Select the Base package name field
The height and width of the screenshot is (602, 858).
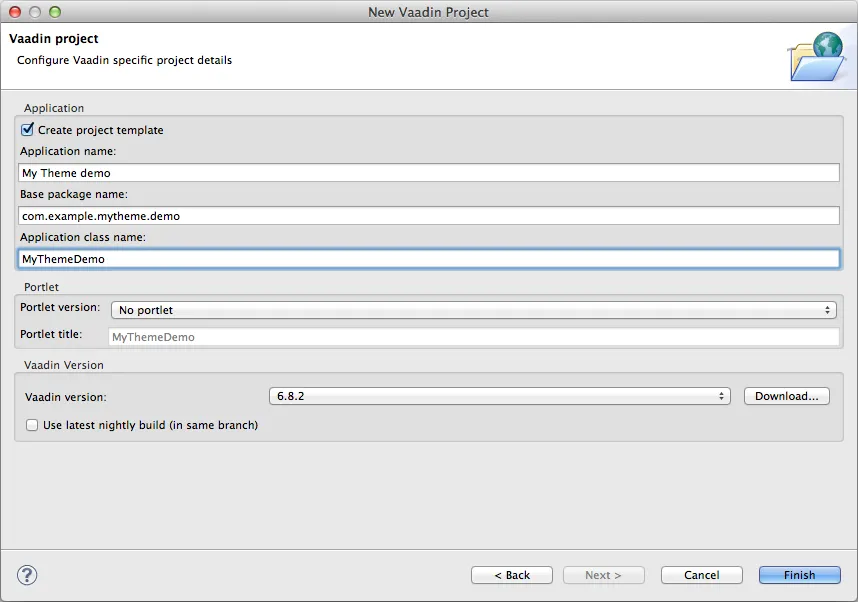point(428,215)
